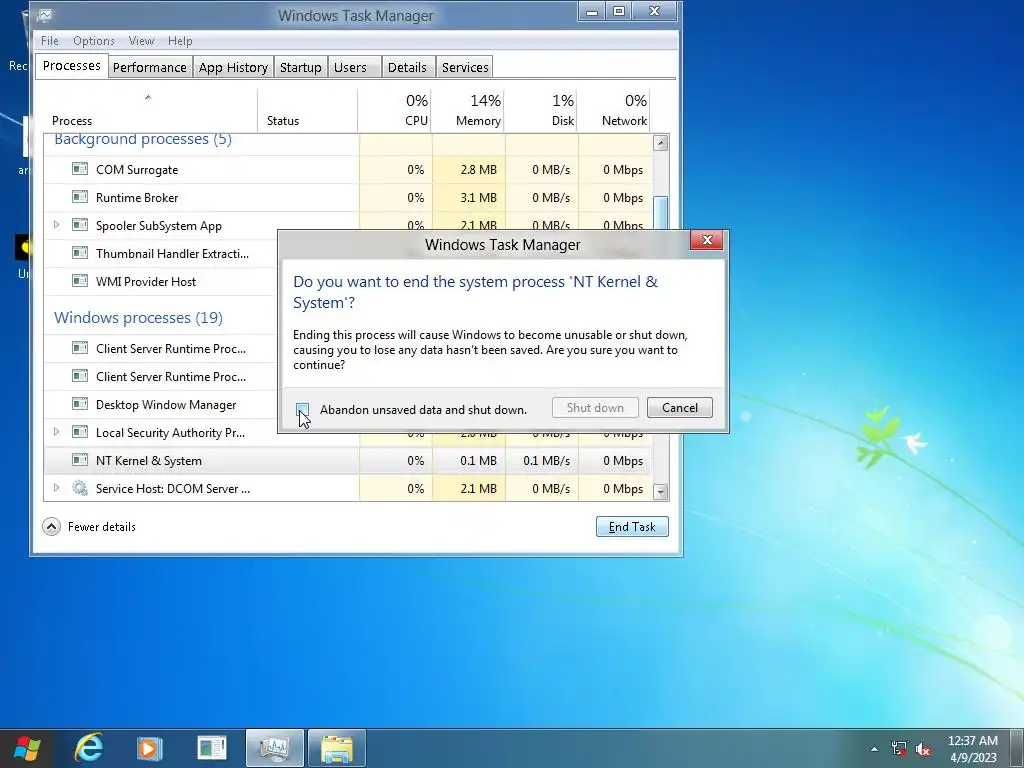Open the File menu
Image resolution: width=1024 pixels, height=768 pixels.
(x=50, y=40)
